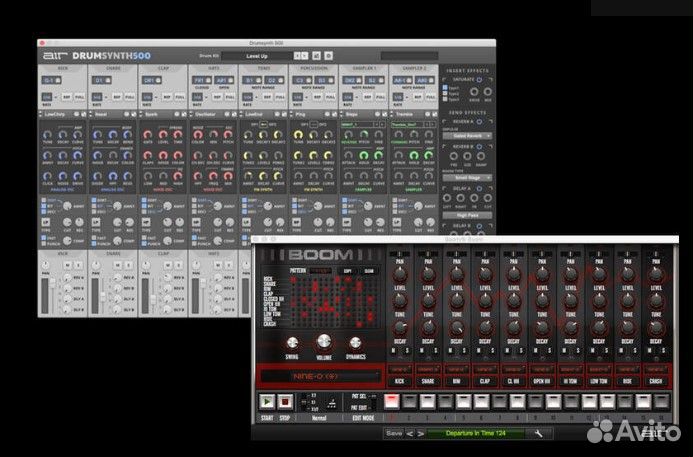Click the Sampler 1 Hold green knob

[363, 155]
